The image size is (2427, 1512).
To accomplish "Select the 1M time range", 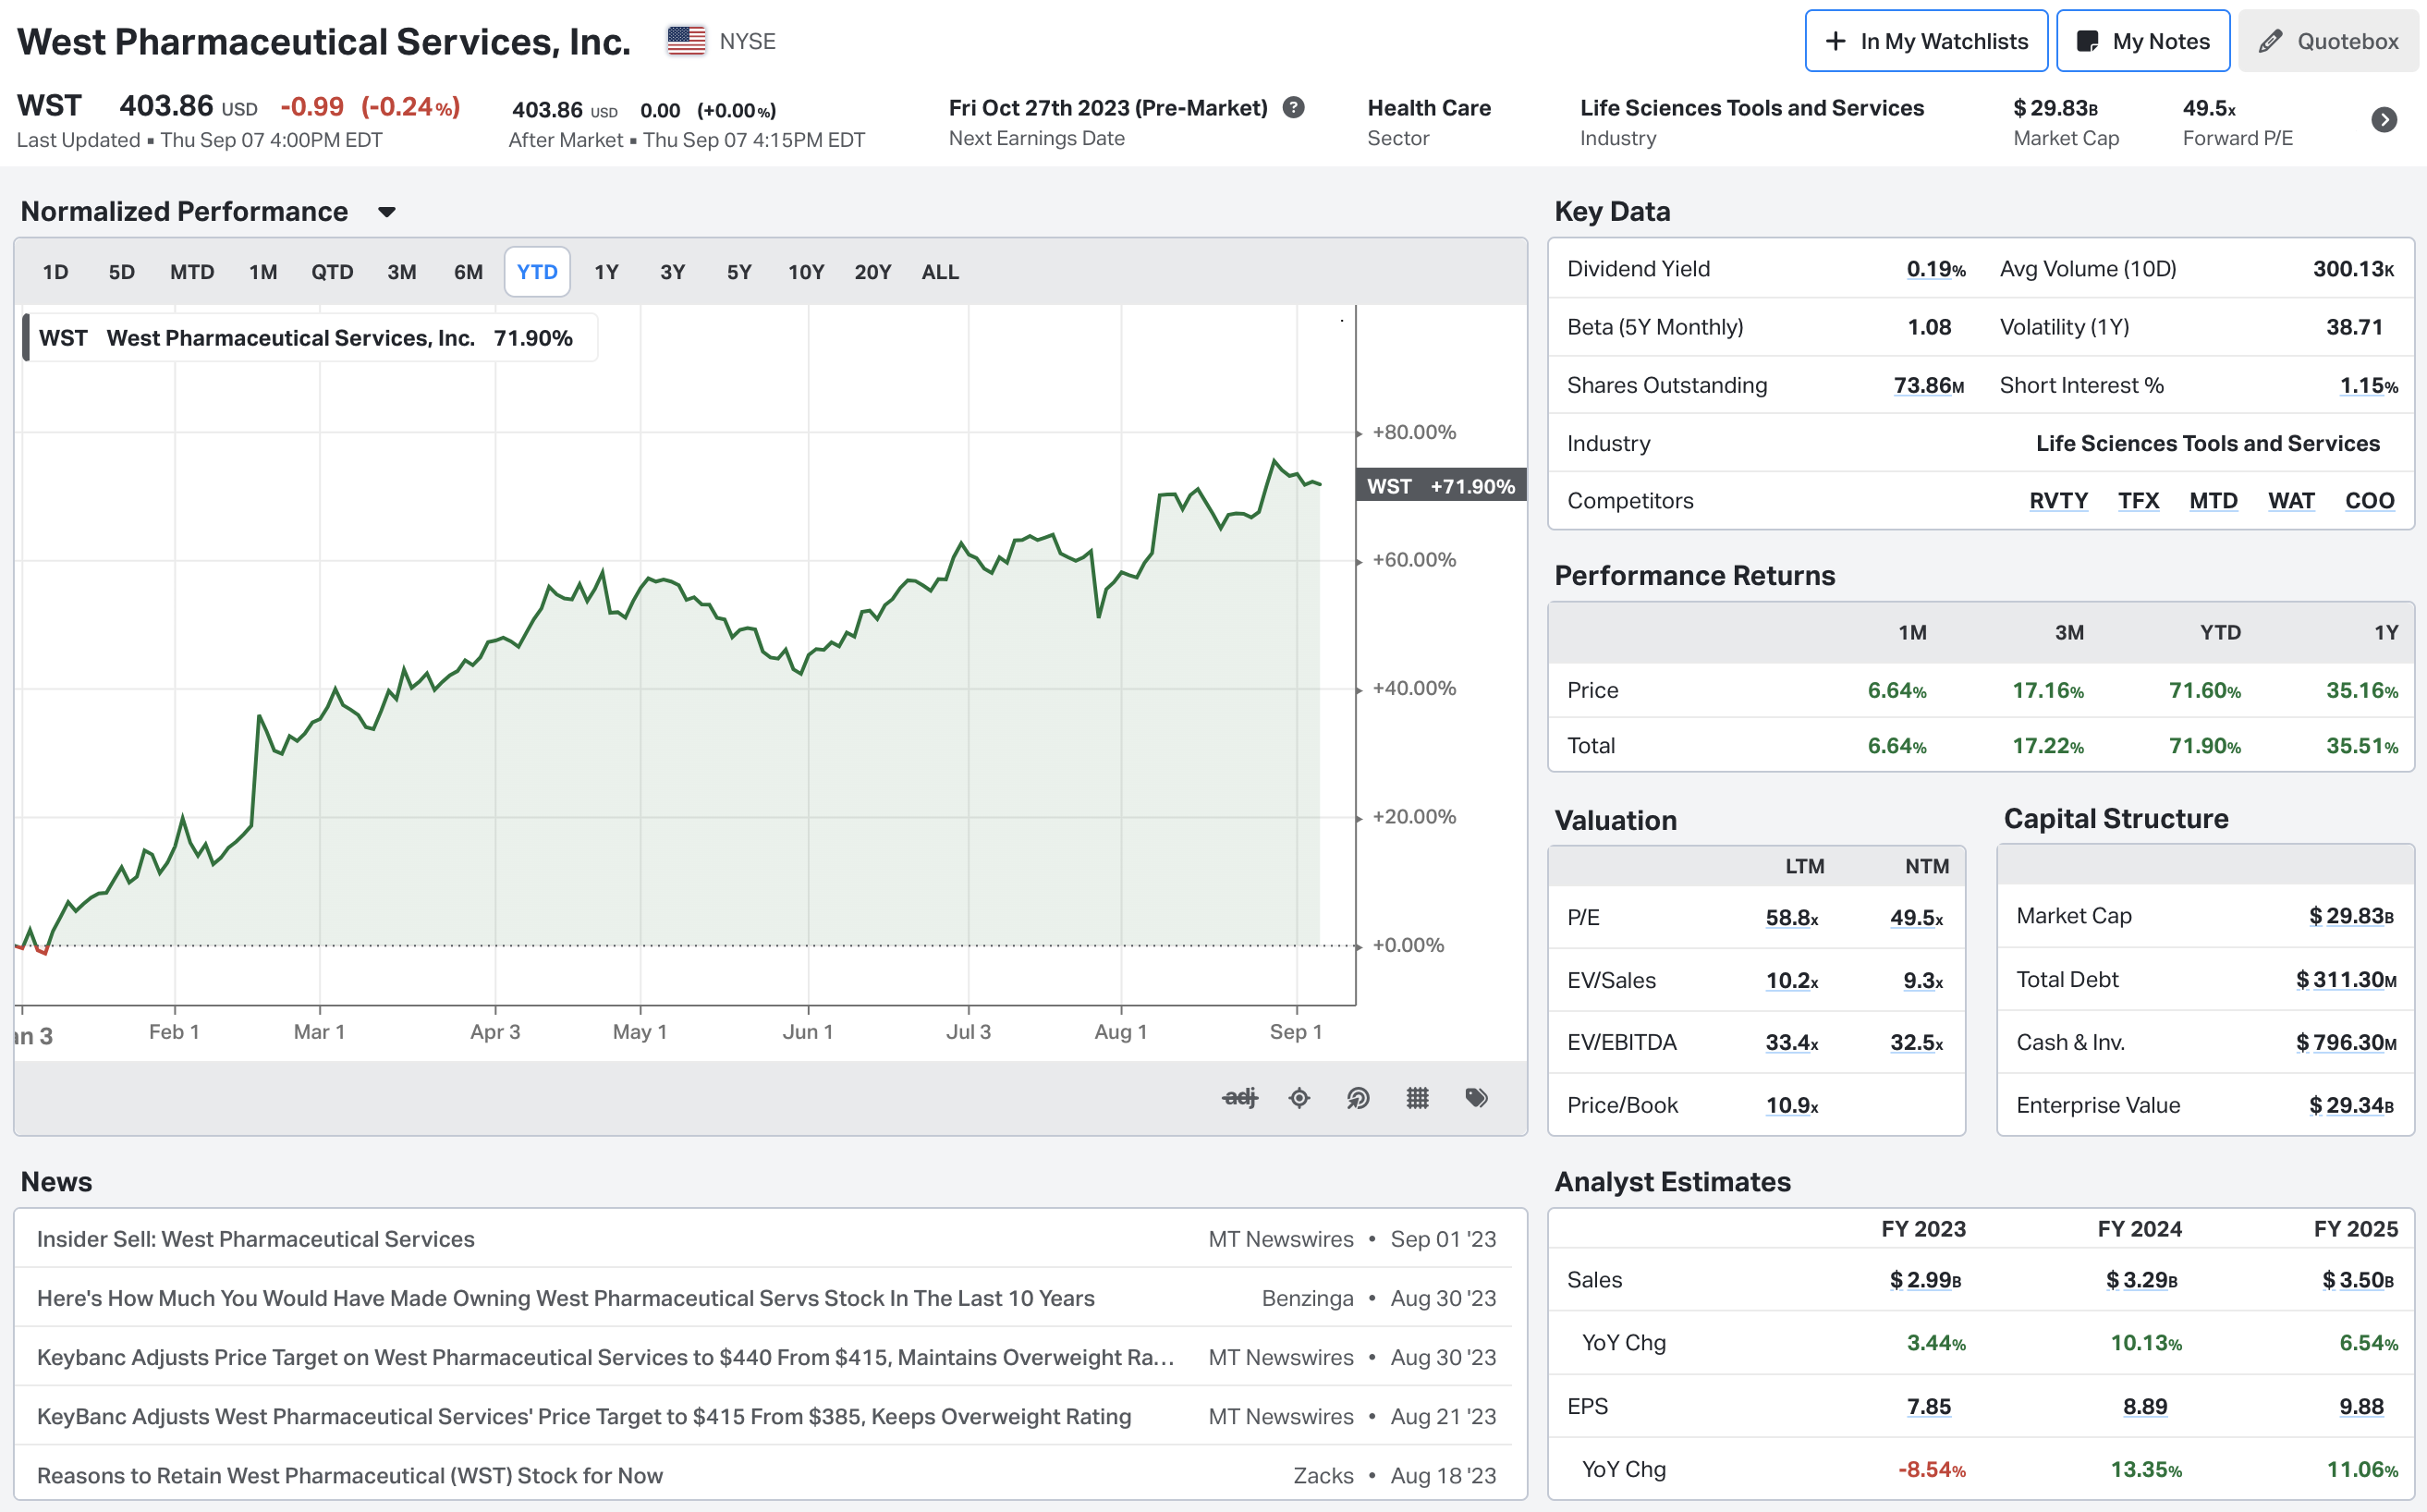I will pyautogui.click(x=263, y=272).
